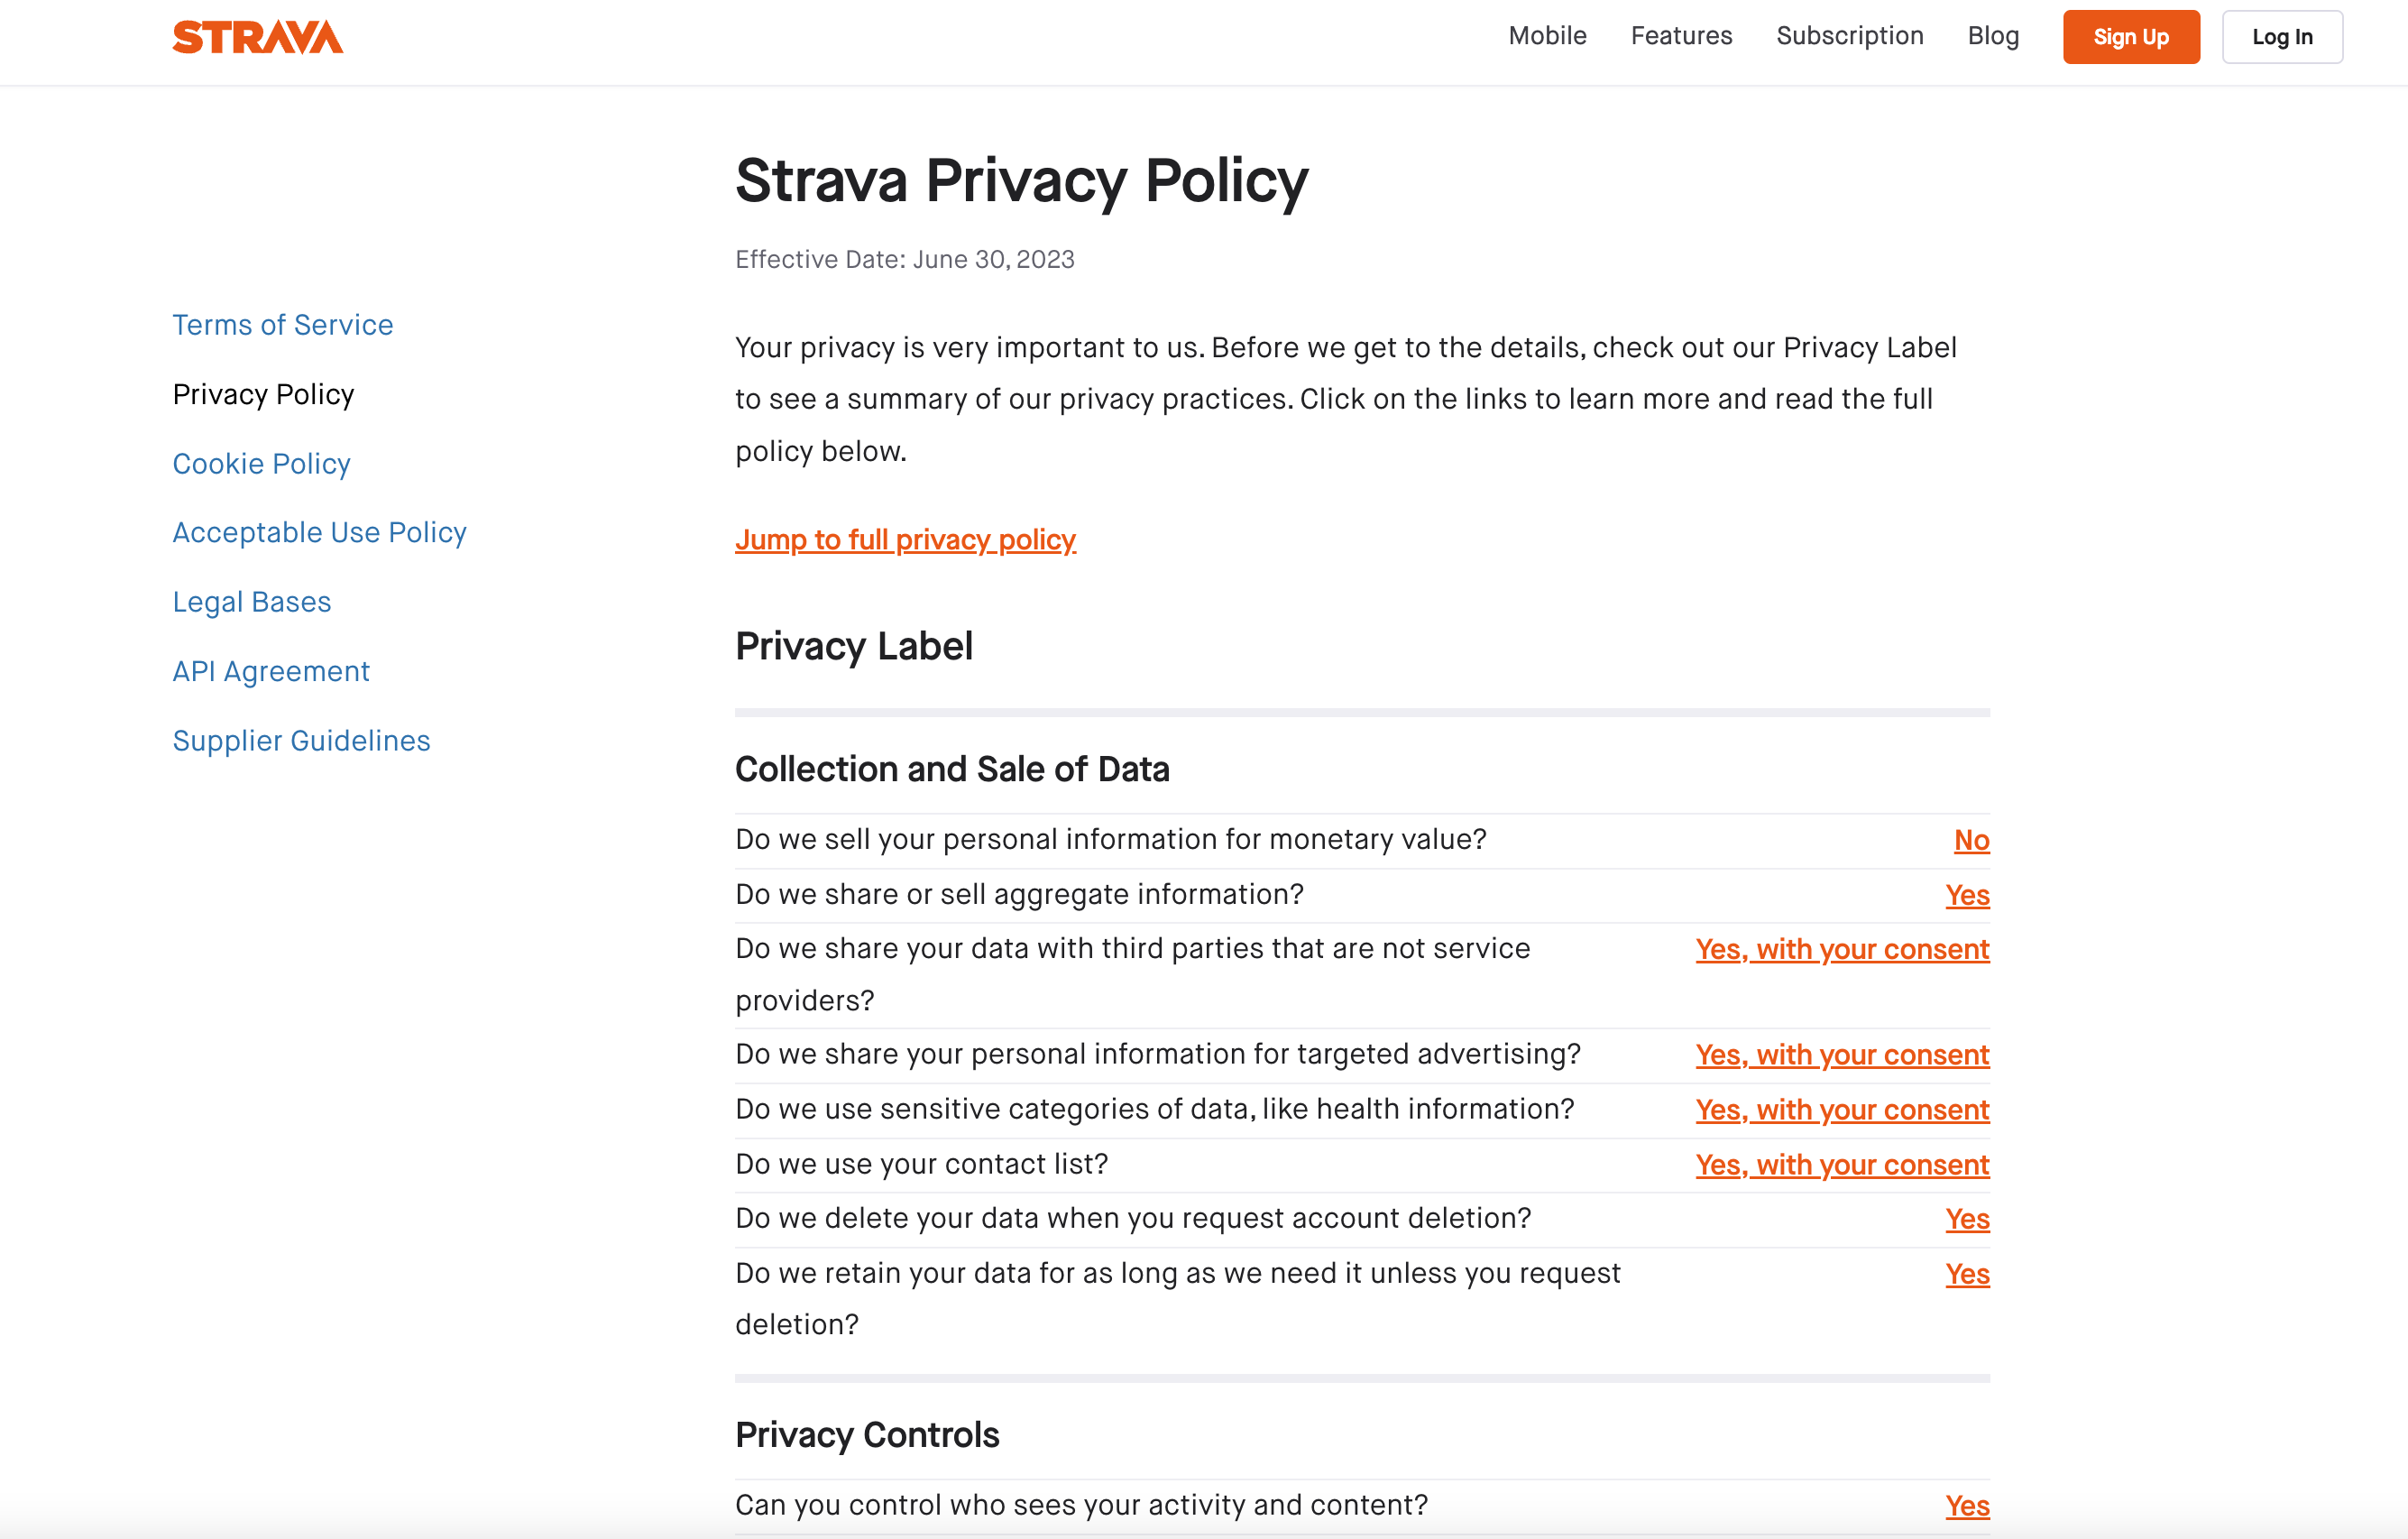Screen dimensions: 2408x1539
Task: Open the Acceptable Use Policy page
Action: pyautogui.click(x=319, y=532)
